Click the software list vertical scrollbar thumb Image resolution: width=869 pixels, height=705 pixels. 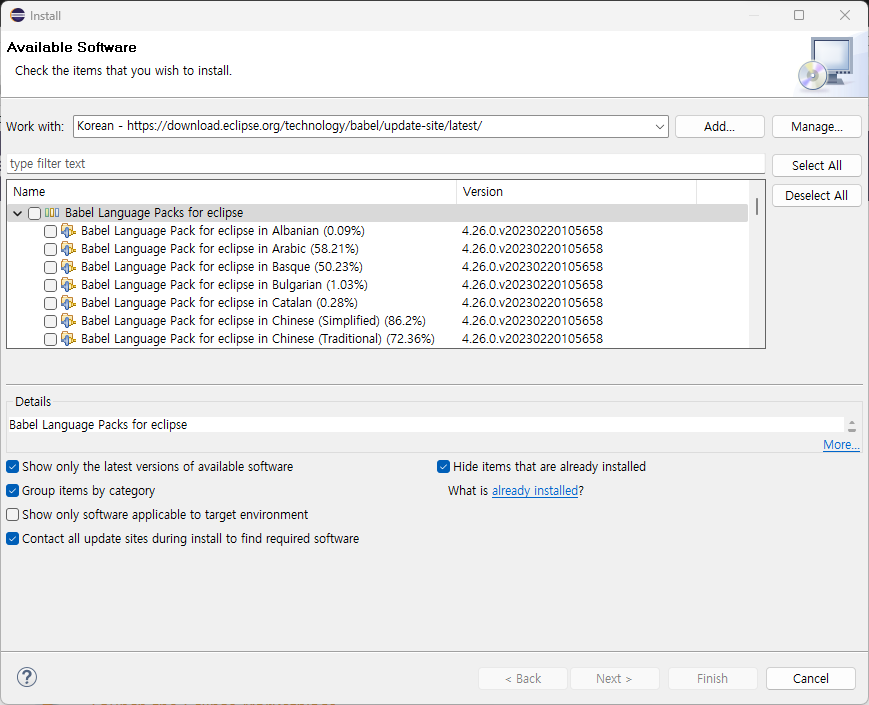tap(756, 207)
